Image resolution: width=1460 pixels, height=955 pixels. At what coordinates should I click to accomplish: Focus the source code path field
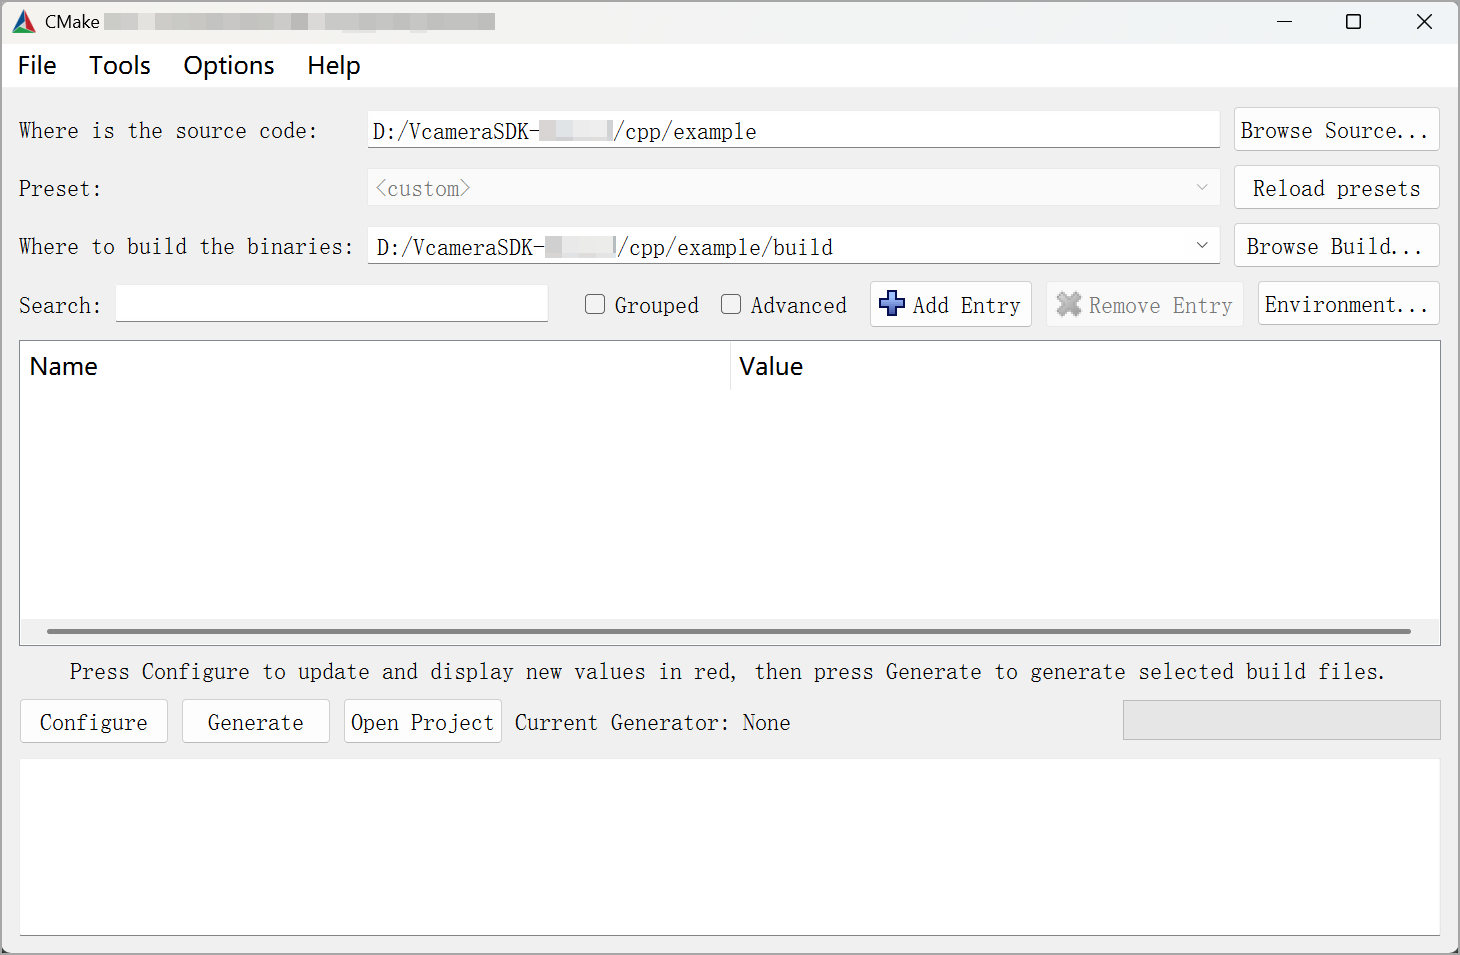coord(794,130)
